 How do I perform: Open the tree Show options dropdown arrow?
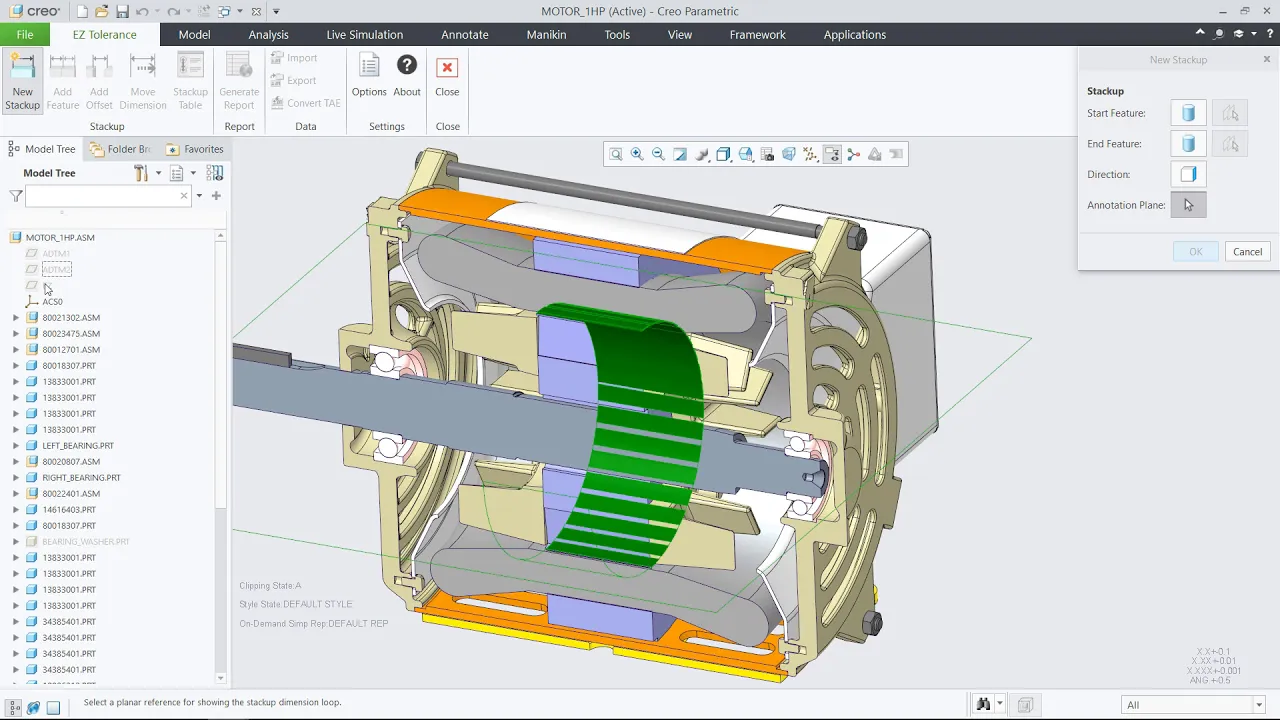point(193,173)
